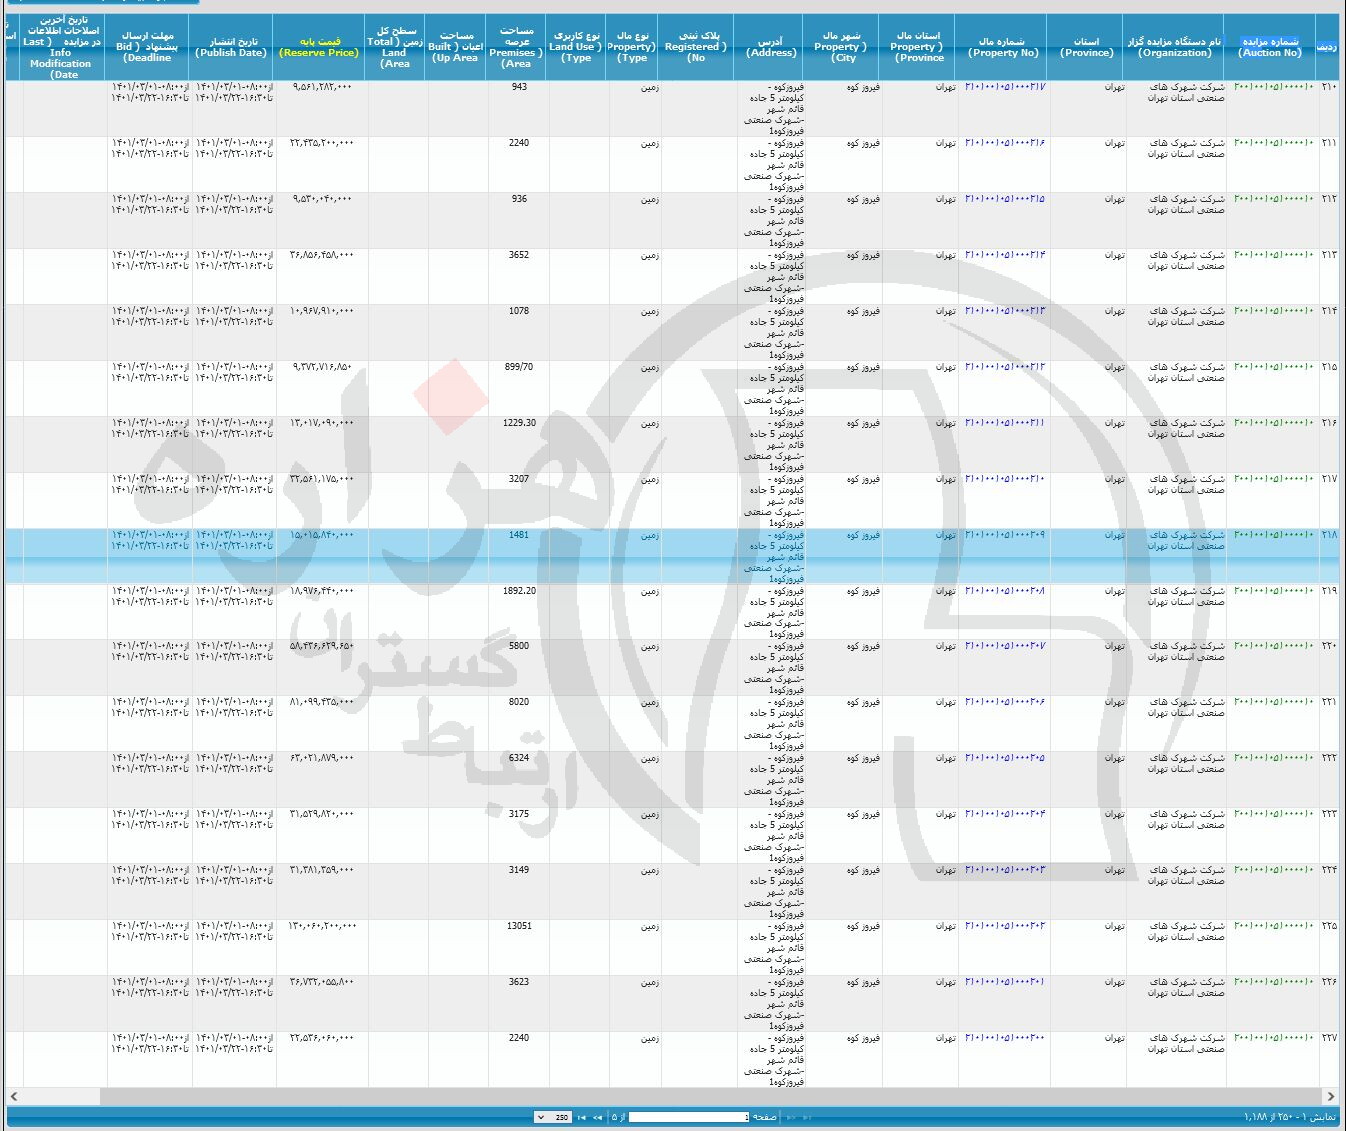Viewport: 1346px width, 1131px height.
Task: Sort by Auction No column header
Action: pos(1269,47)
